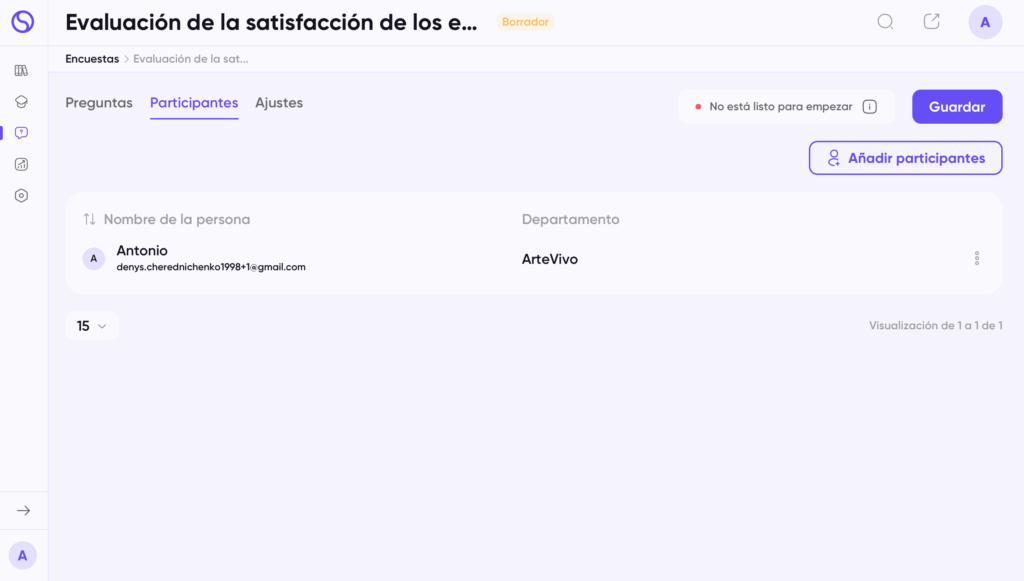Image resolution: width=1024 pixels, height=581 pixels.
Task: Open the graduation cap learning section
Action: tap(21, 102)
